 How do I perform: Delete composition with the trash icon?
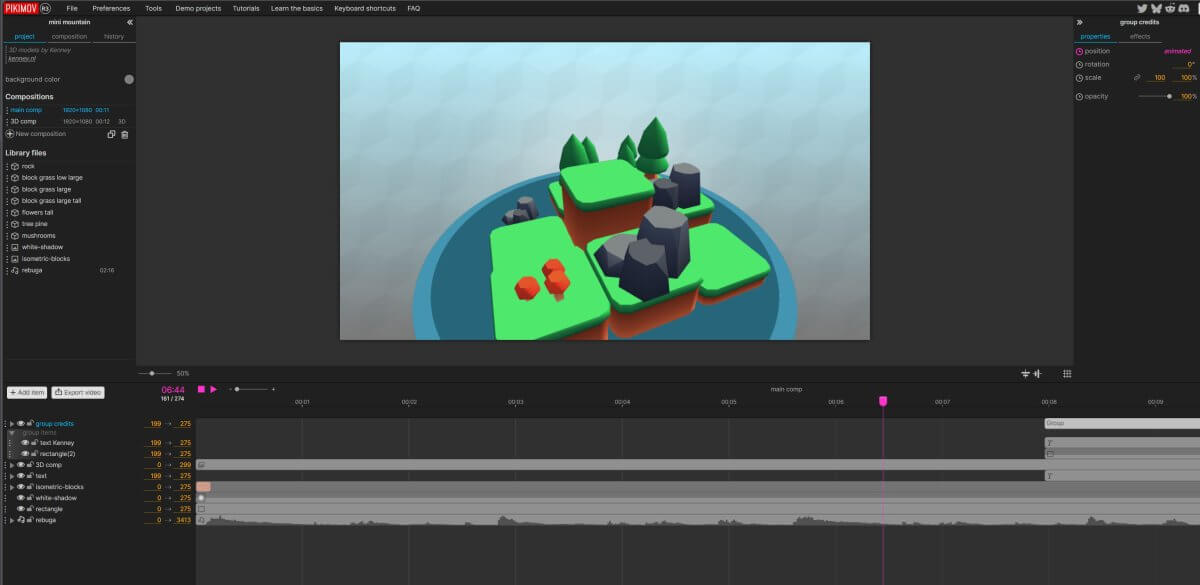tap(124, 134)
